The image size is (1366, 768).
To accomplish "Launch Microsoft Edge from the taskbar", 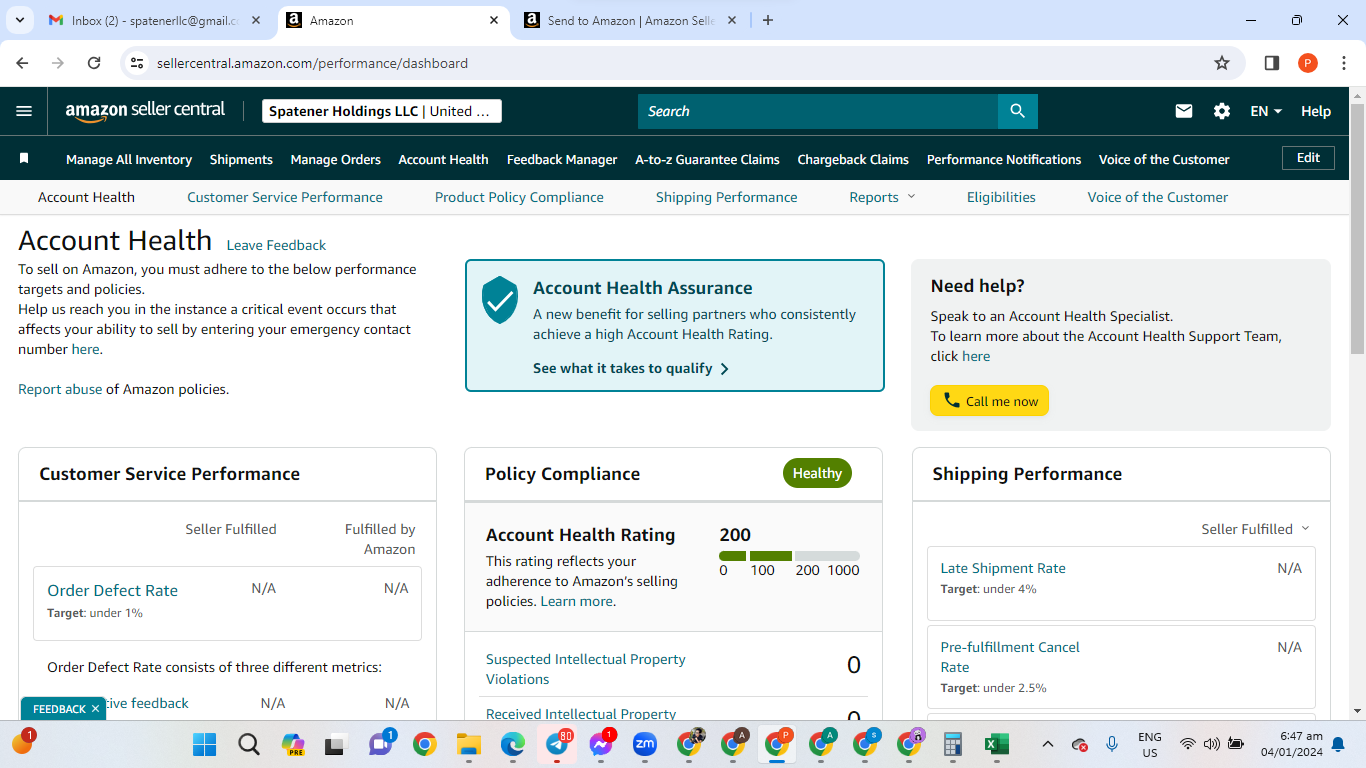I will click(x=513, y=744).
